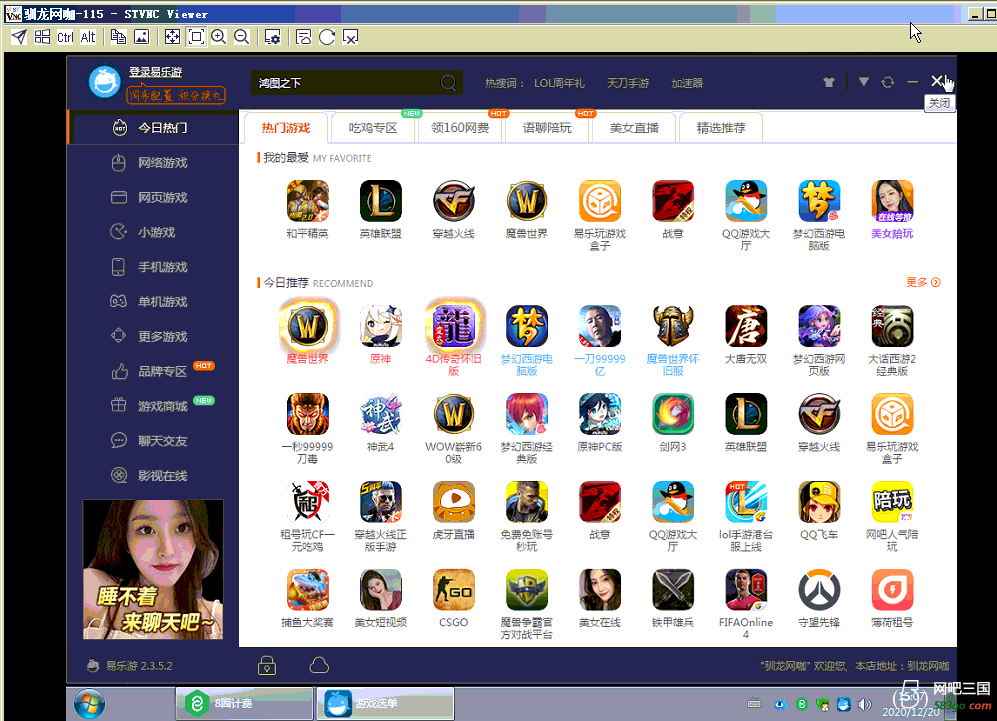Select 热门游戏 tab
This screenshot has height=721, width=997.
285,128
